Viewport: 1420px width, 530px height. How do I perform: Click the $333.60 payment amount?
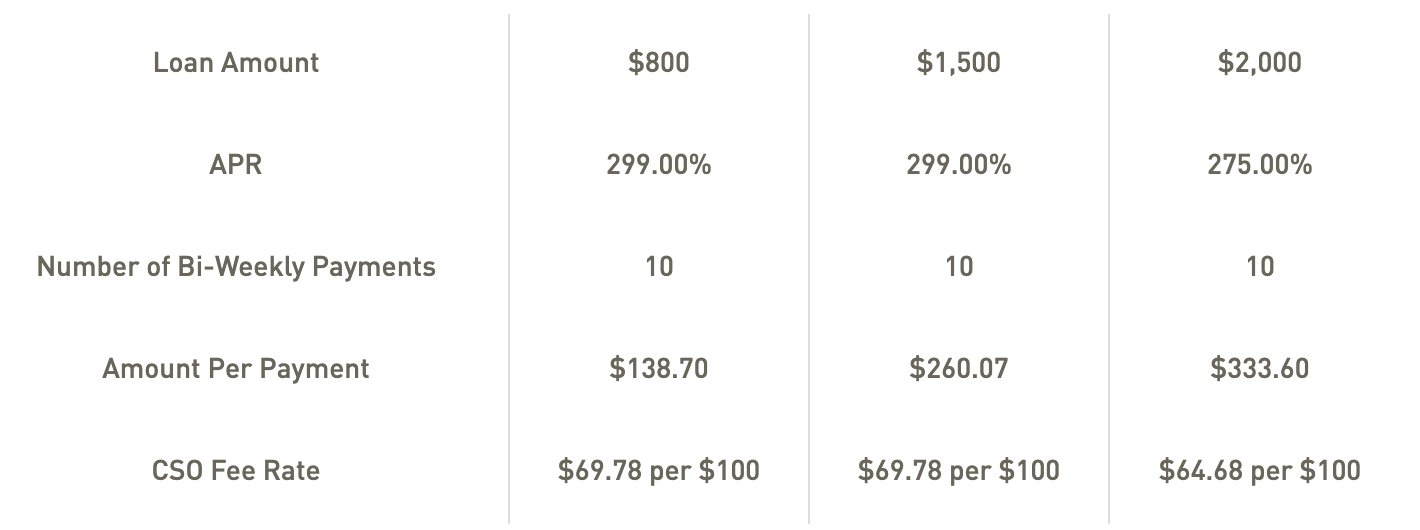tap(1260, 369)
